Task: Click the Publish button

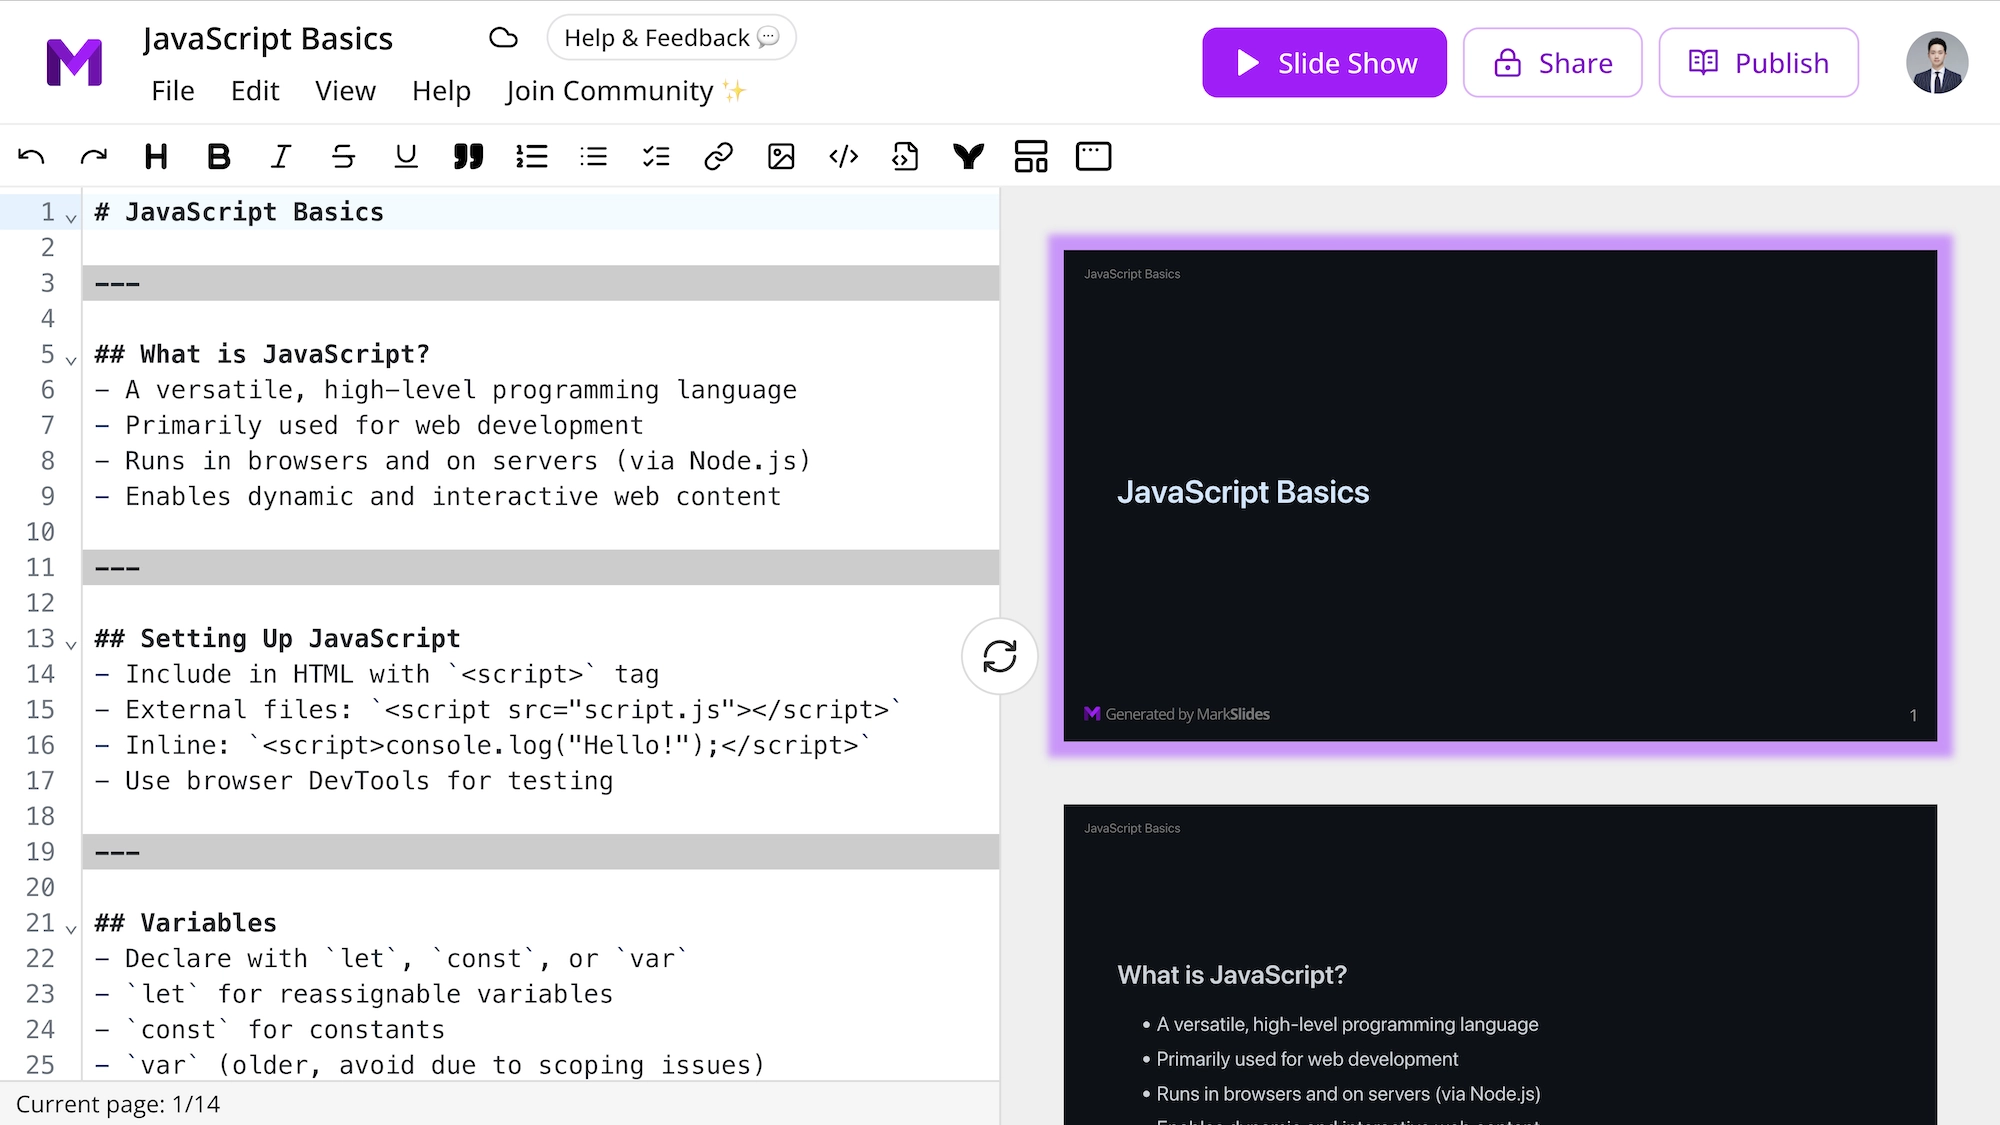Action: pos(1758,63)
